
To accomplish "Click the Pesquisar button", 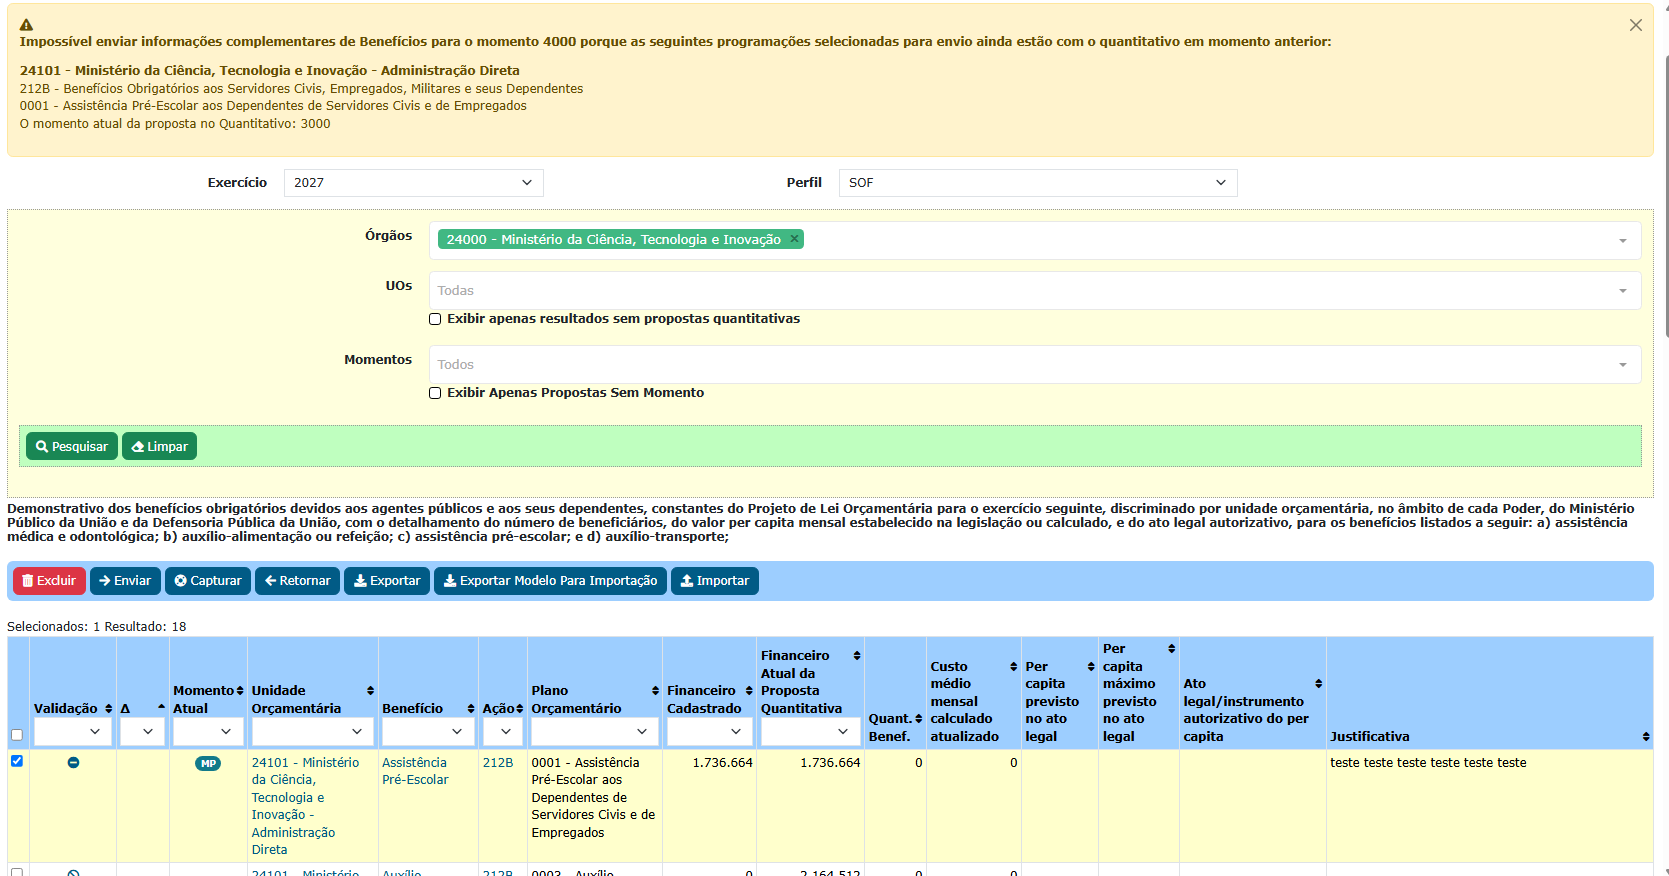I will coord(72,446).
